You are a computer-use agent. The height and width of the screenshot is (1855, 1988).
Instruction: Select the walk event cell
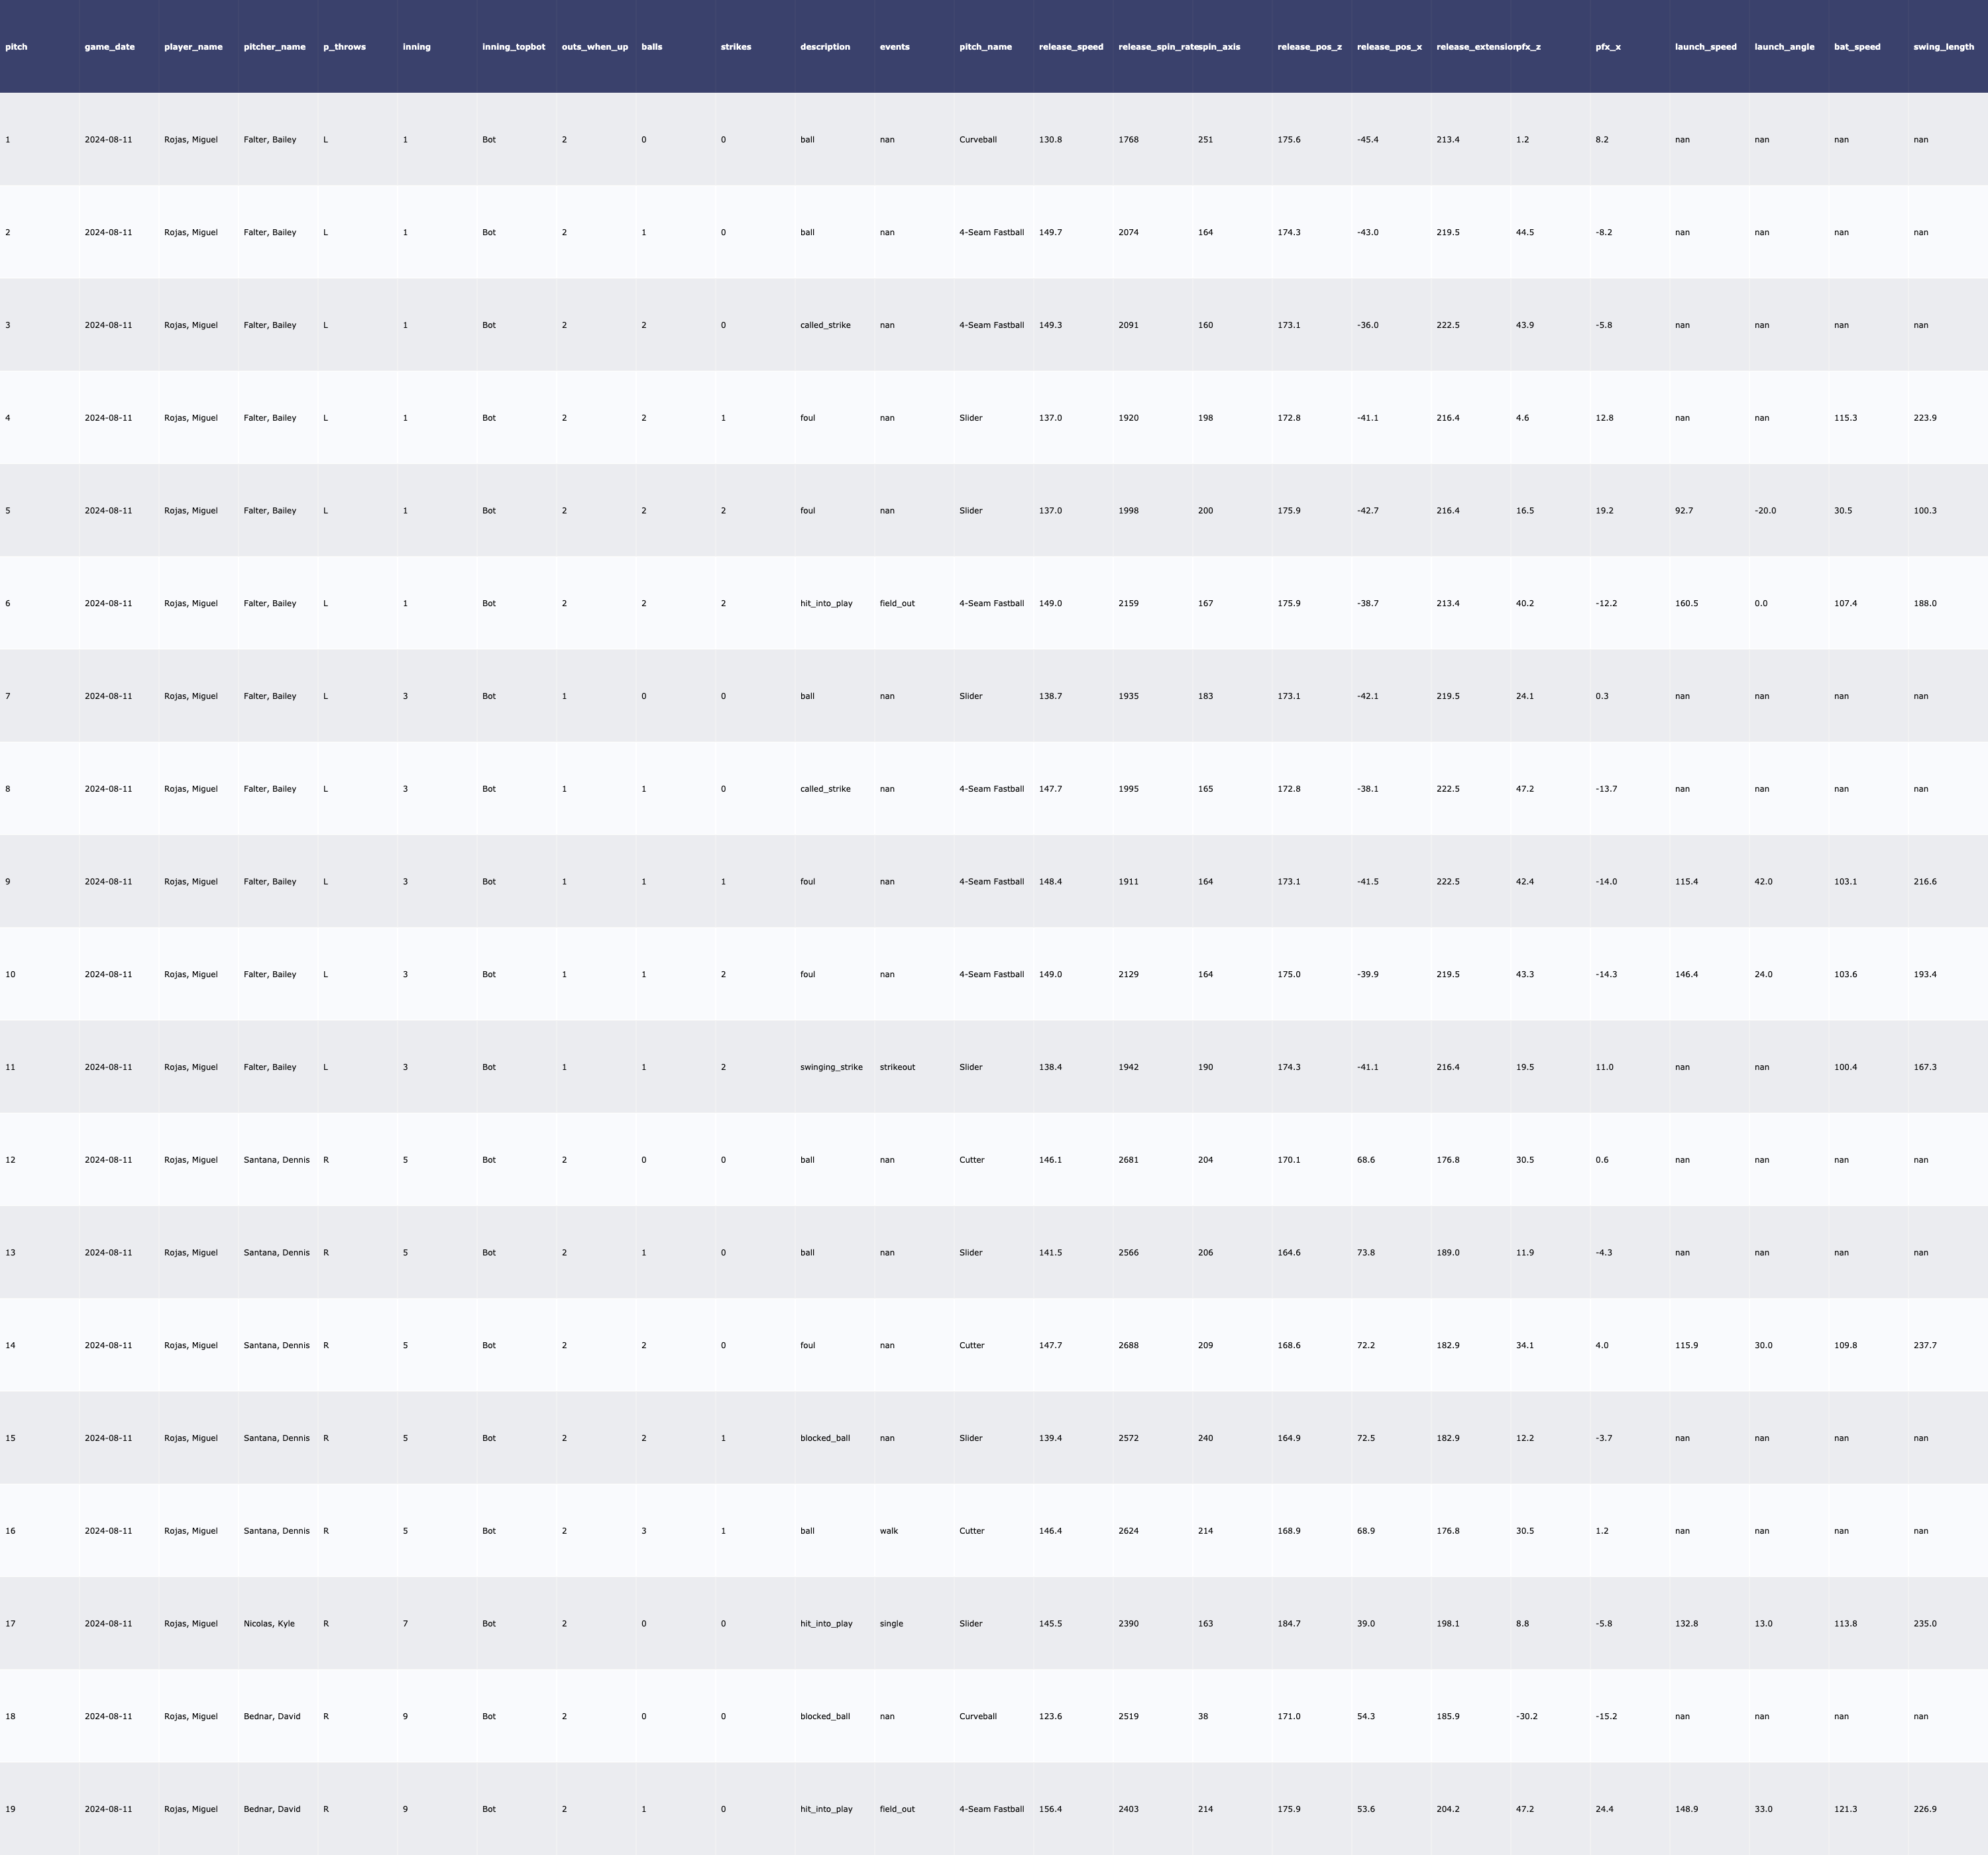pyautogui.click(x=889, y=1531)
